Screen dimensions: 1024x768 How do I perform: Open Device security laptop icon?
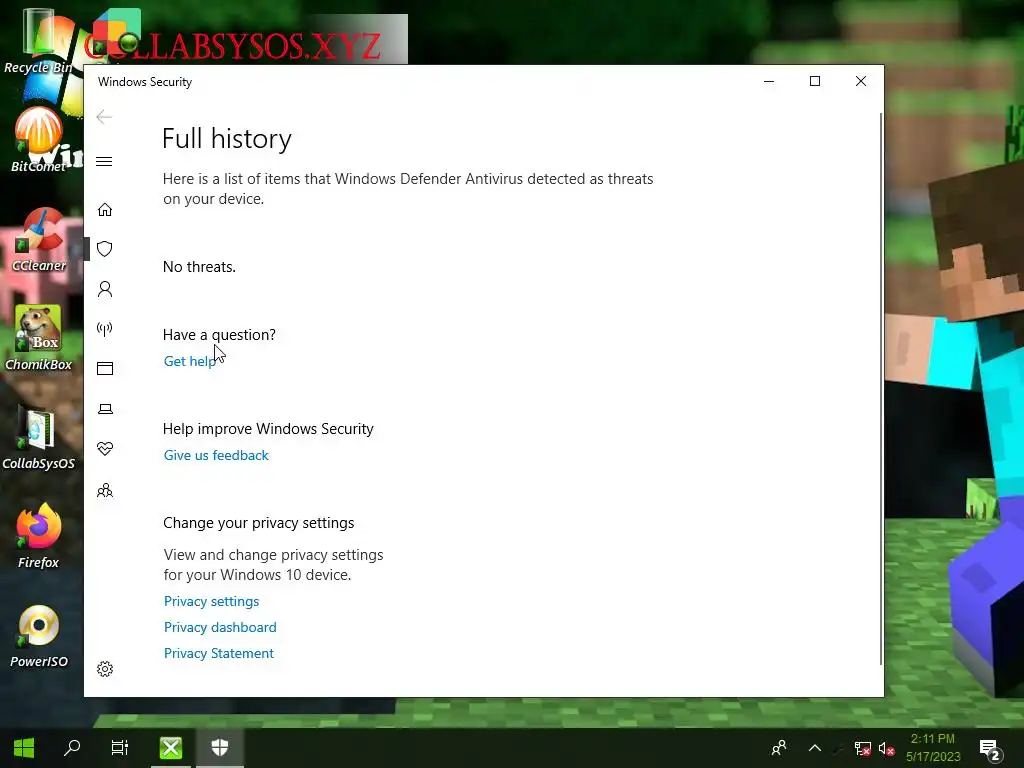104,409
